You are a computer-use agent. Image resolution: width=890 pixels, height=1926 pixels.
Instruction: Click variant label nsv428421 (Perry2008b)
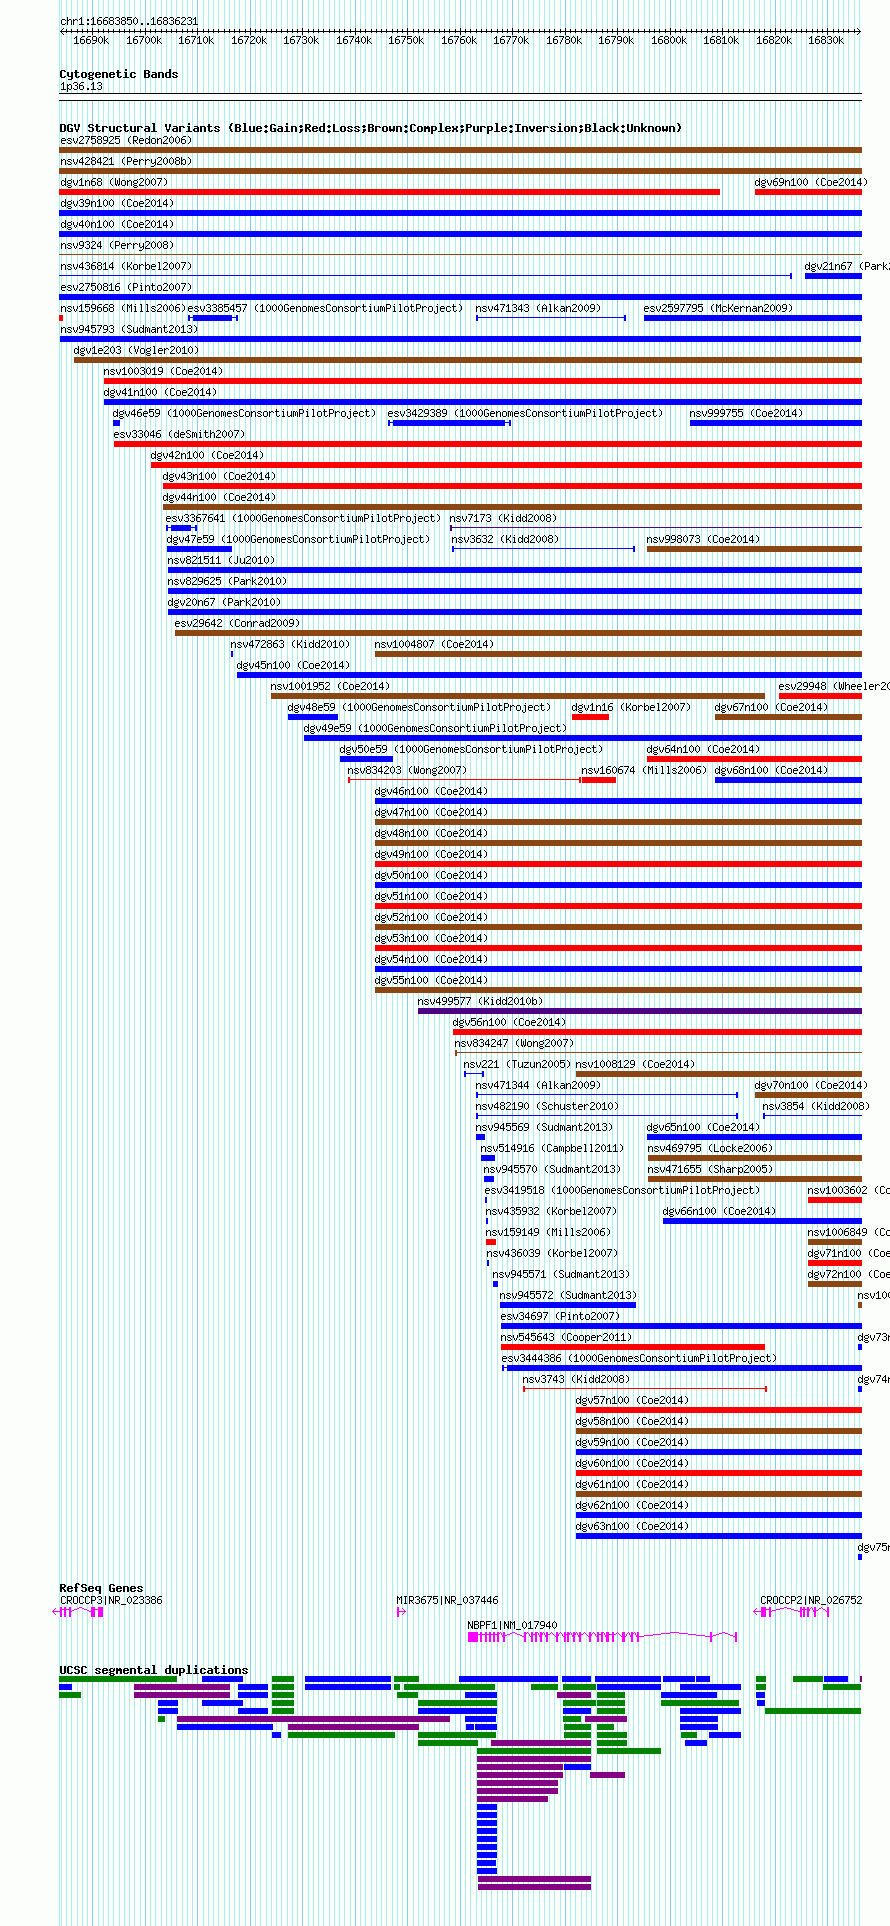point(126,161)
